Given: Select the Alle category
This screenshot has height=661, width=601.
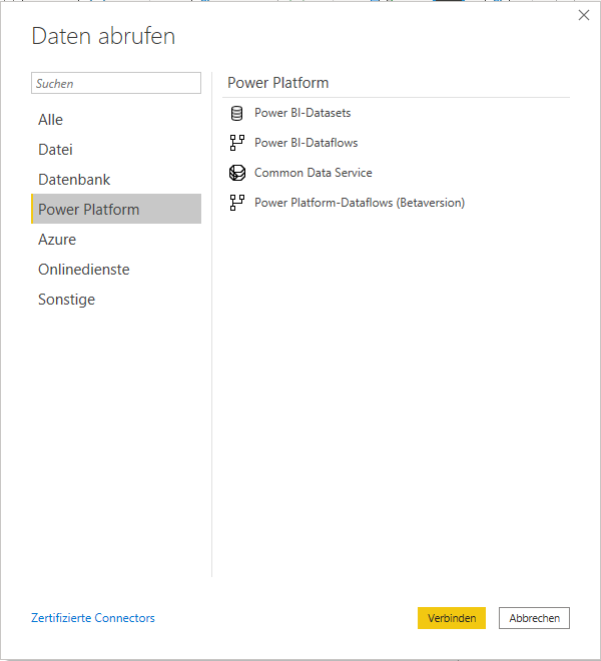Looking at the screenshot, I should 116,120.
